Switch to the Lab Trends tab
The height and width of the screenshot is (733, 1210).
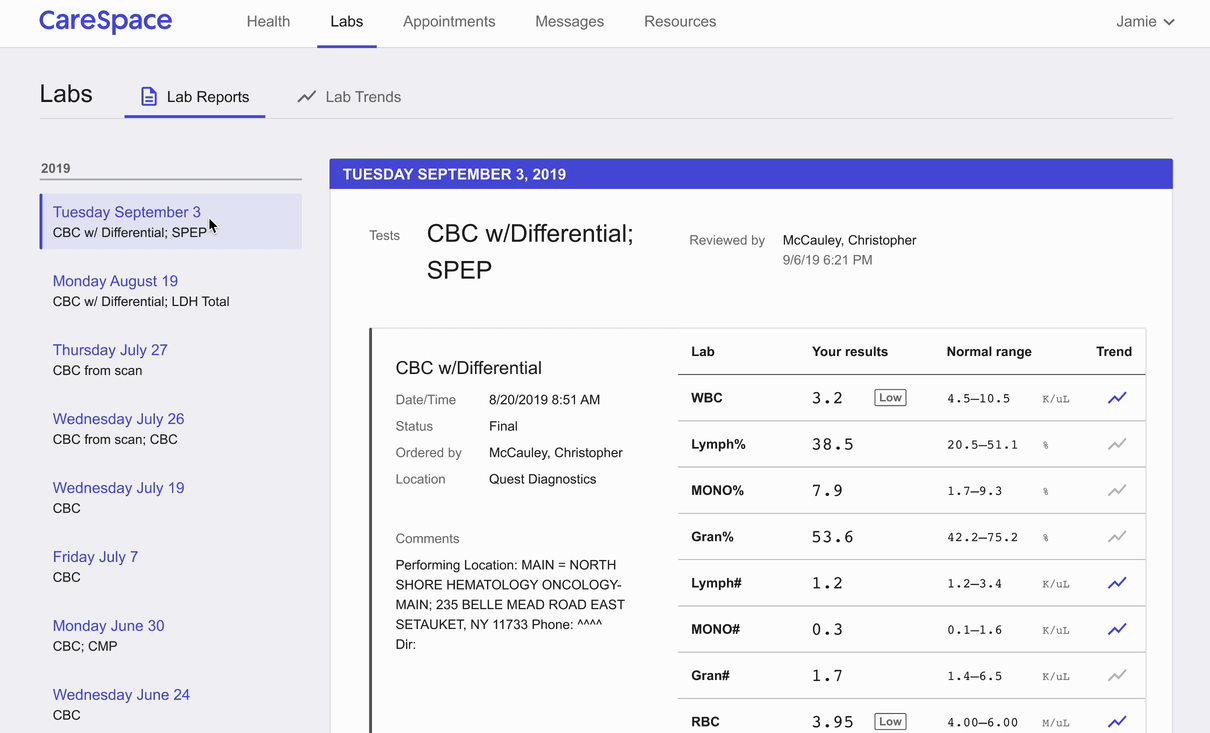pyautogui.click(x=349, y=97)
